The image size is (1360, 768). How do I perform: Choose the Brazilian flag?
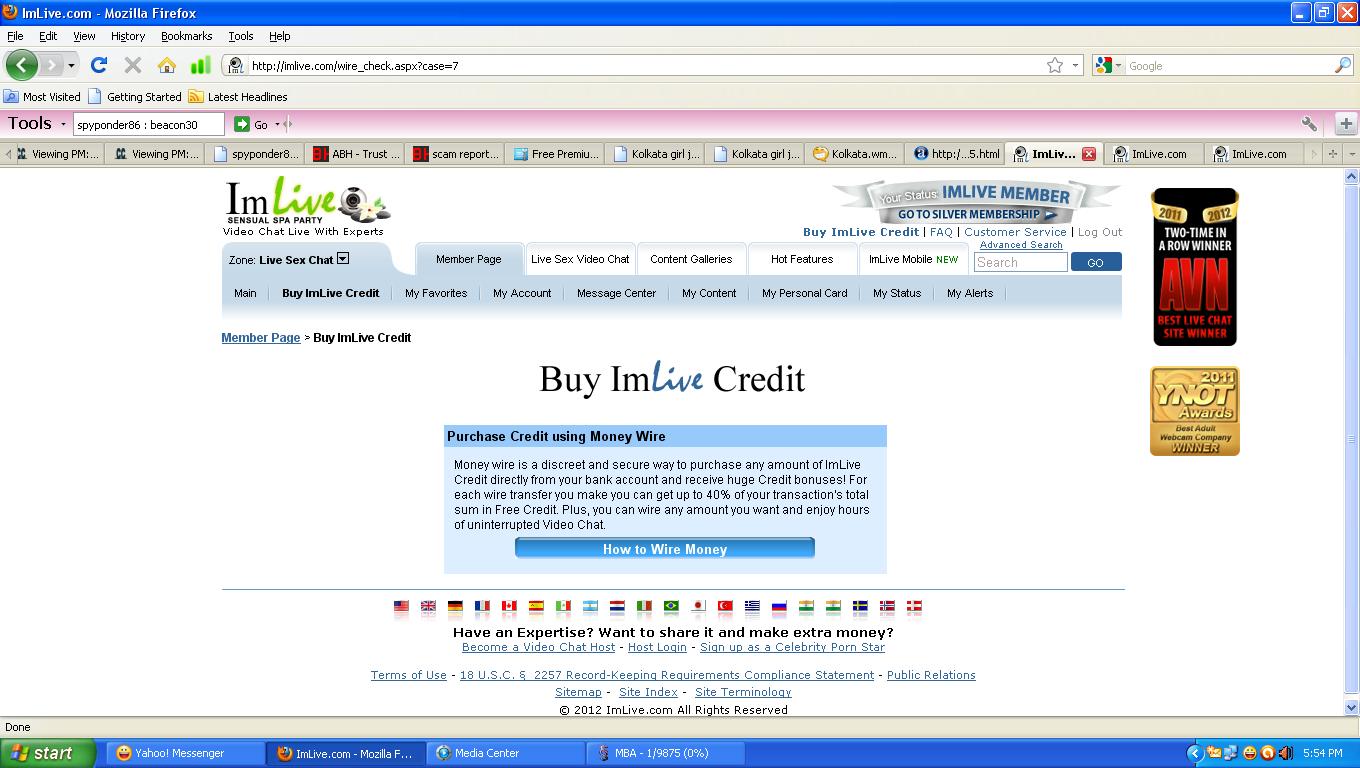point(671,606)
